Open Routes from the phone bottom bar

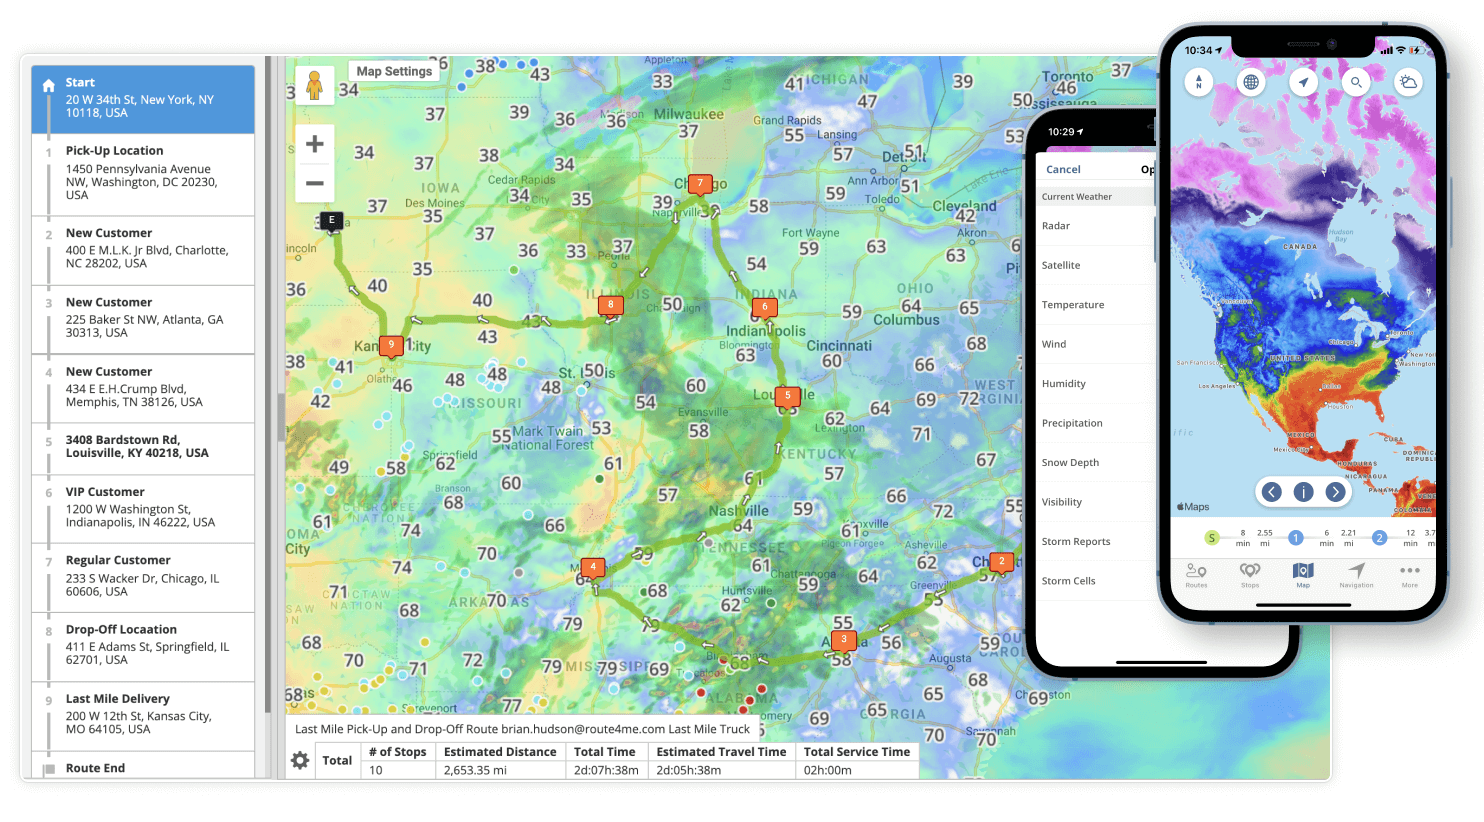1196,572
